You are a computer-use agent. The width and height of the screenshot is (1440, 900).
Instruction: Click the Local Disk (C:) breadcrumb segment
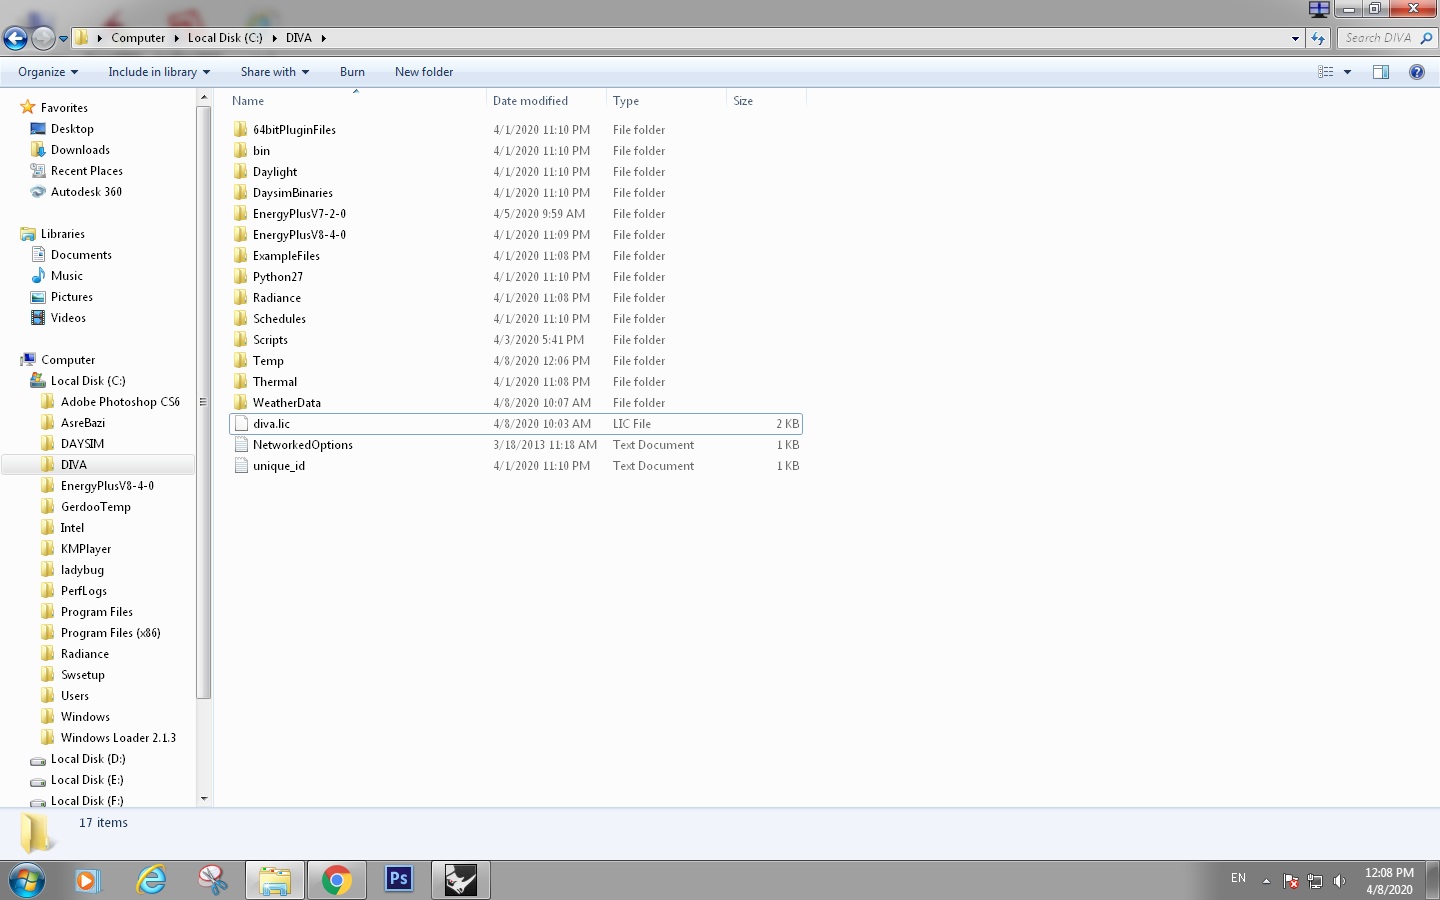click(x=225, y=38)
